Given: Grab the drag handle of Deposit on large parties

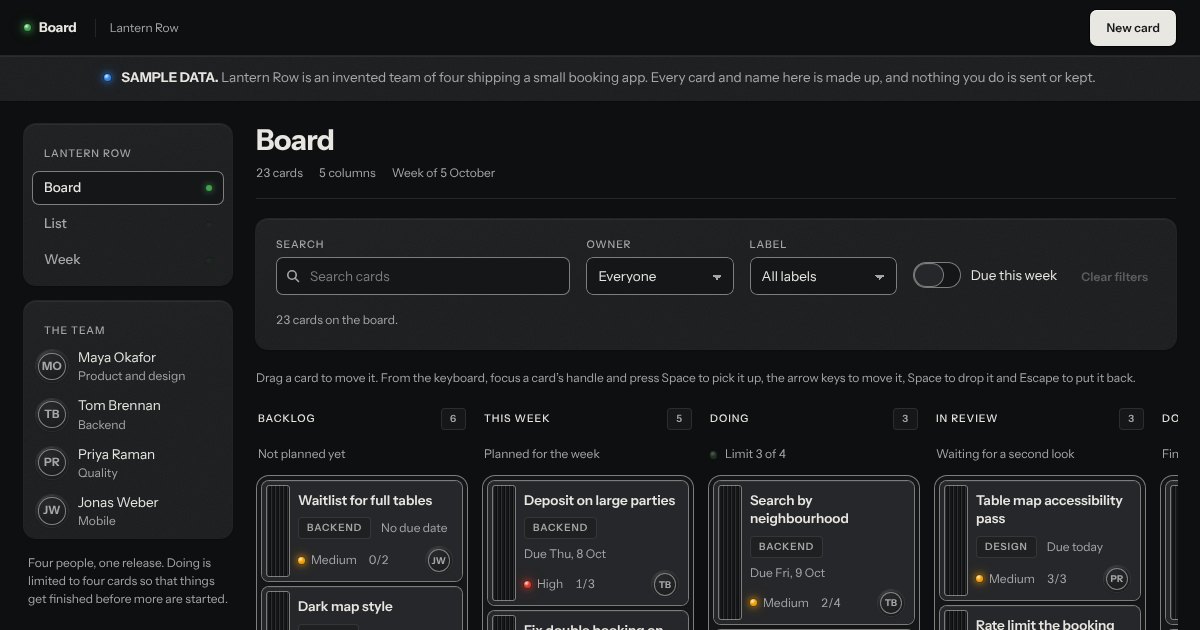Looking at the screenshot, I should (x=503, y=542).
